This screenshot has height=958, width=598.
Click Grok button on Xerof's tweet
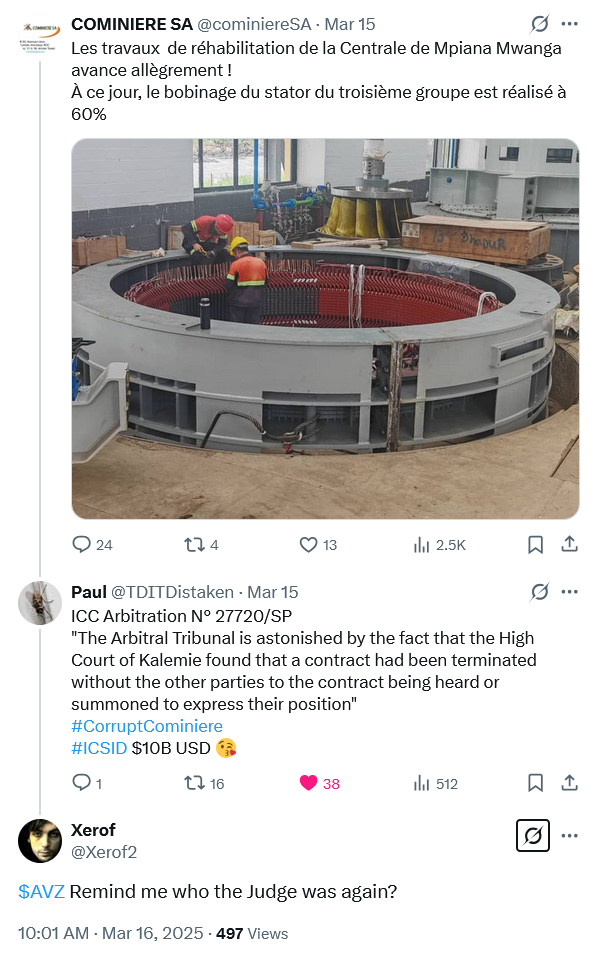pyautogui.click(x=533, y=835)
